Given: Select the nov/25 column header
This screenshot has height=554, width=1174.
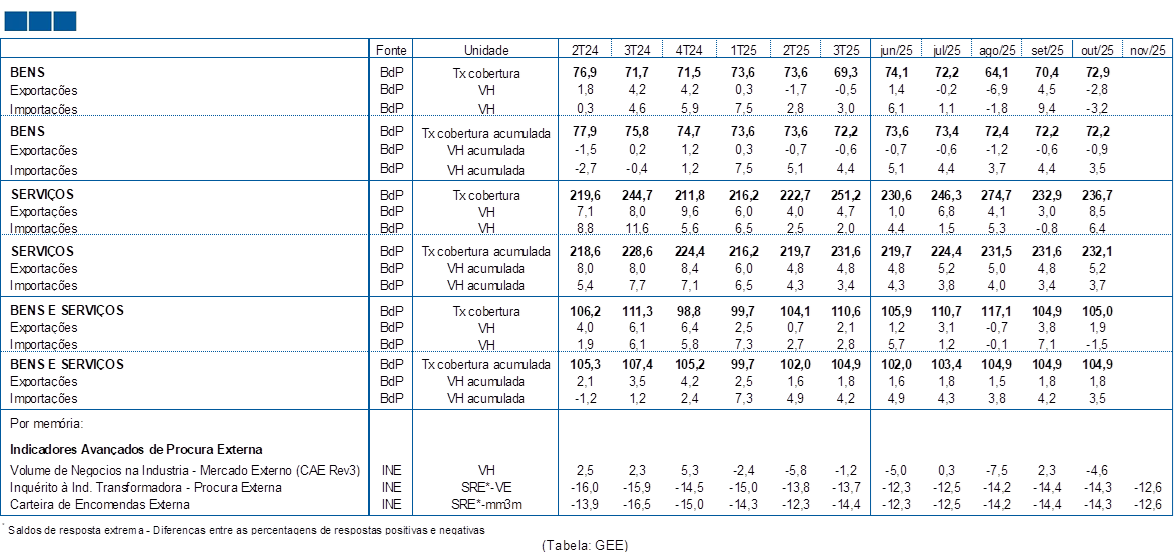Looking at the screenshot, I should (x=1147, y=49).
